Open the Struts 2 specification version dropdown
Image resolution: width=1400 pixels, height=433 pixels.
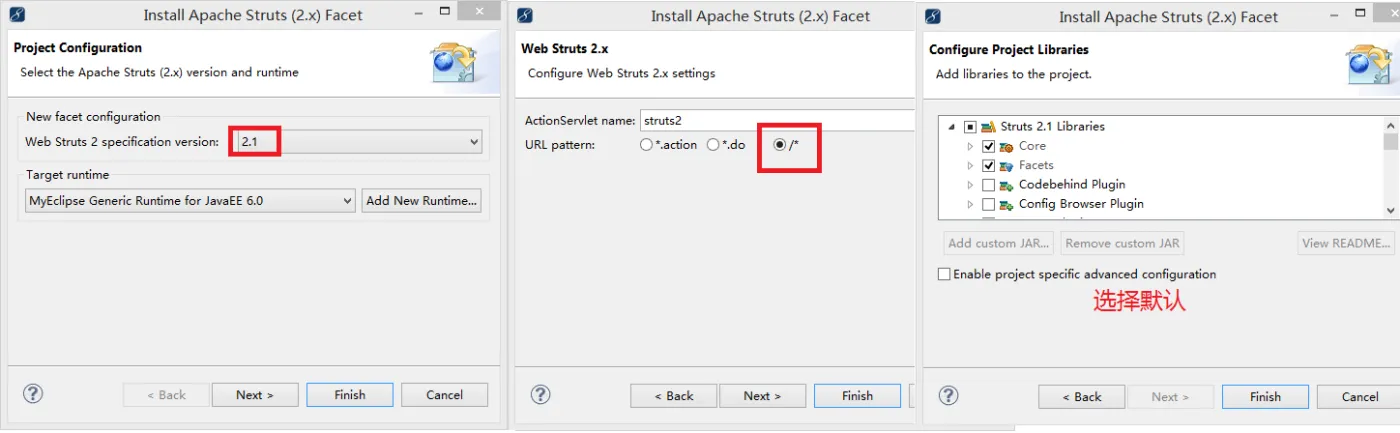click(x=474, y=142)
